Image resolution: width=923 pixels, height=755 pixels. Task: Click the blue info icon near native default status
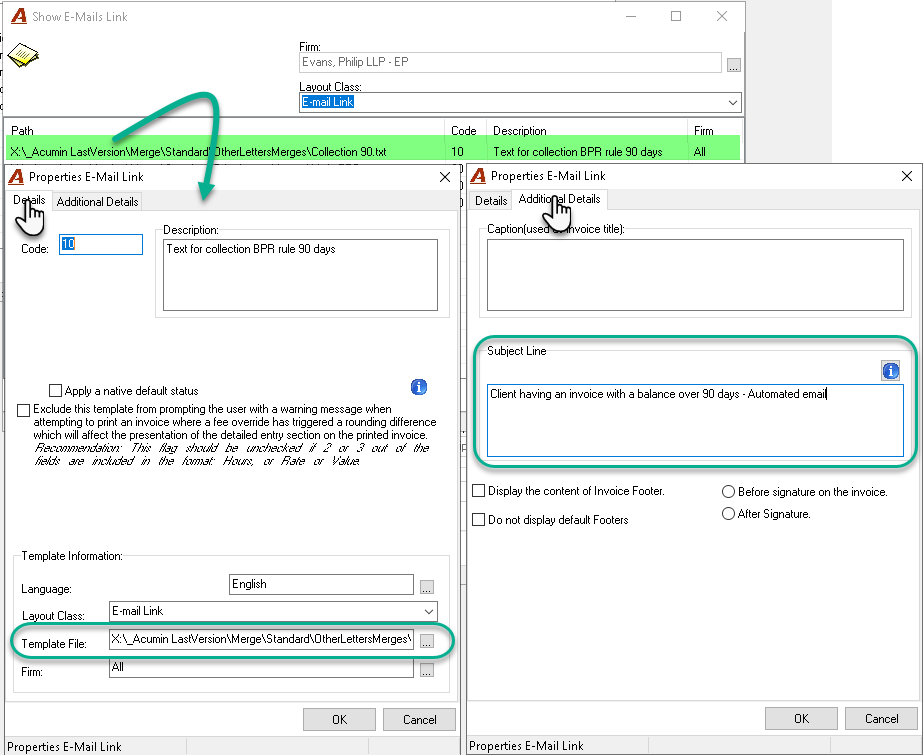(x=419, y=387)
